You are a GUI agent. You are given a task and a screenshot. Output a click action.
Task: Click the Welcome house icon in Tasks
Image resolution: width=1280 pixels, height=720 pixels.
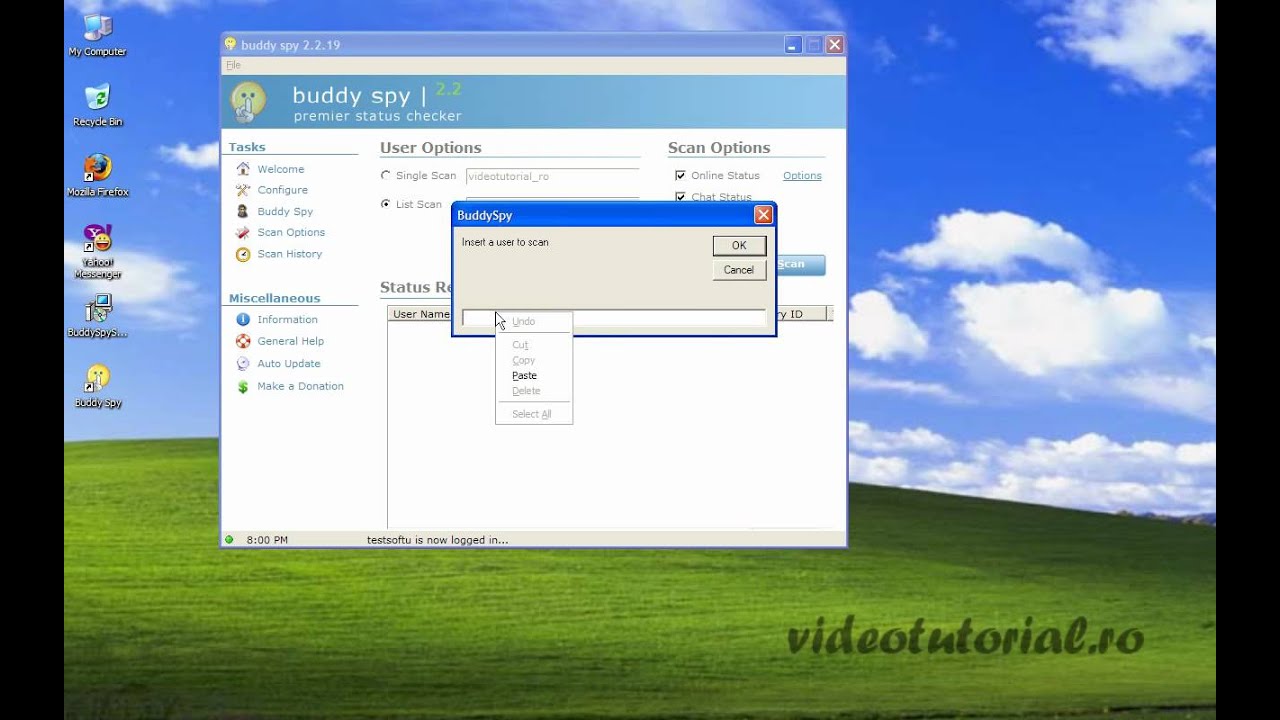(x=243, y=169)
